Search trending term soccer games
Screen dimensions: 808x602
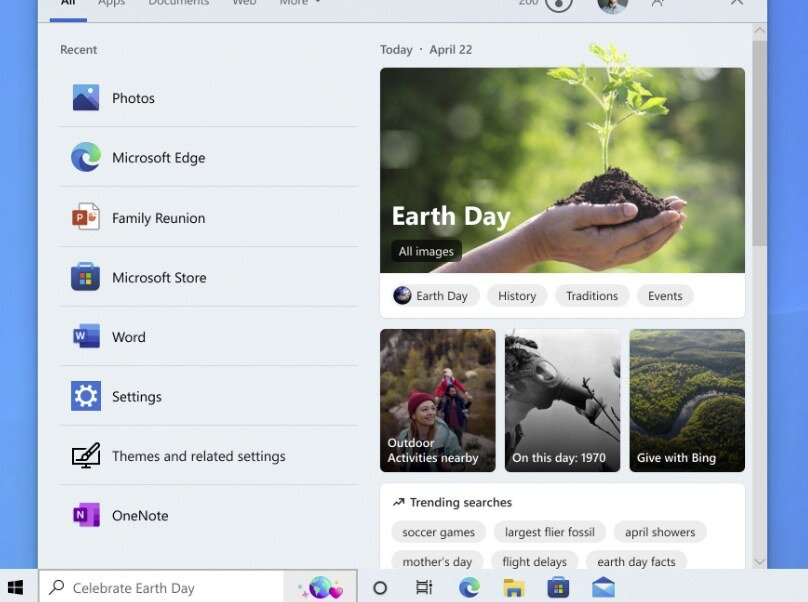click(x=439, y=532)
